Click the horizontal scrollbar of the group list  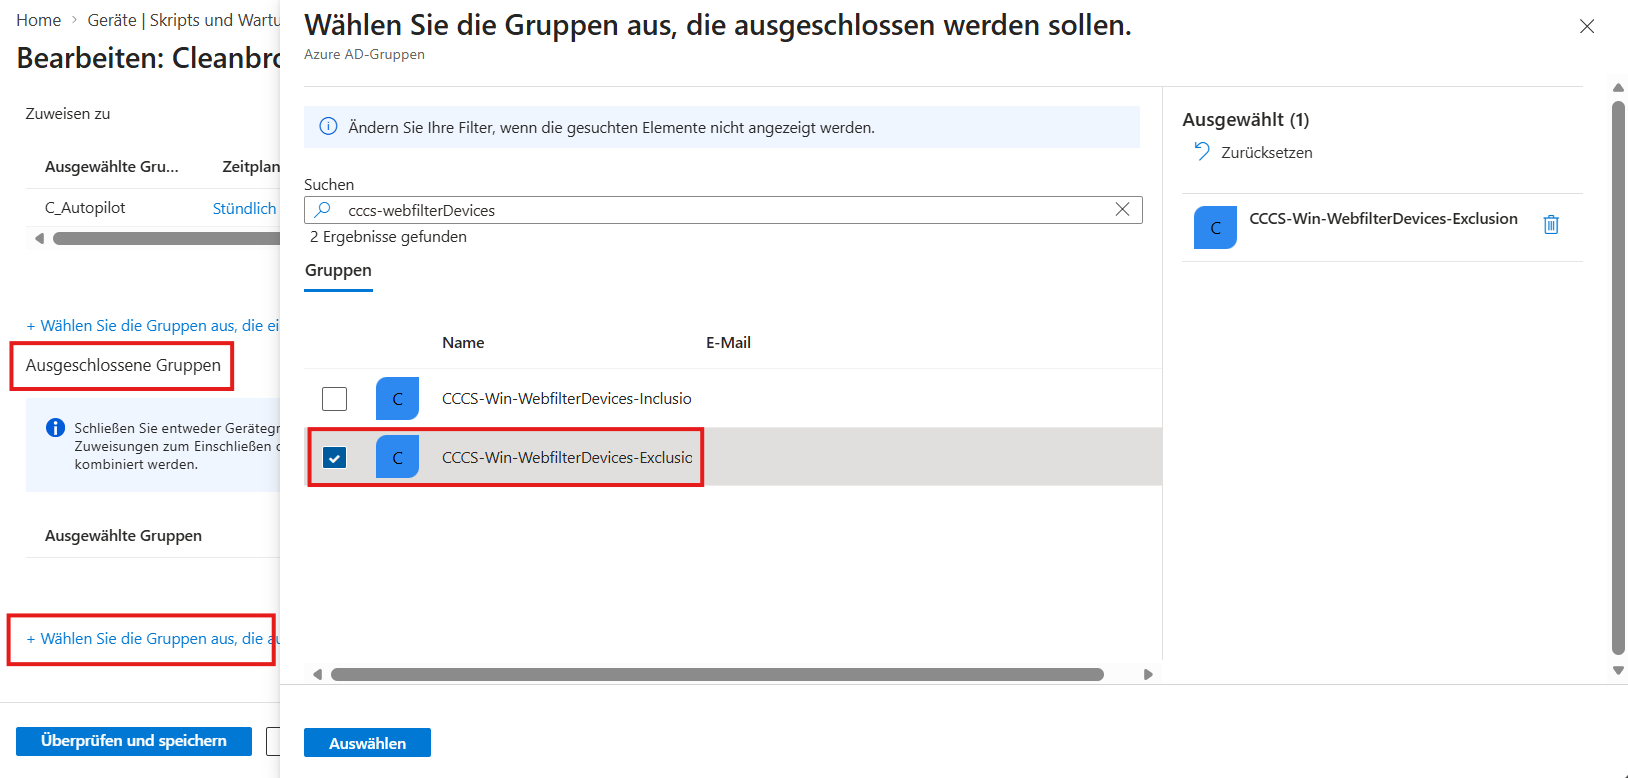(717, 674)
